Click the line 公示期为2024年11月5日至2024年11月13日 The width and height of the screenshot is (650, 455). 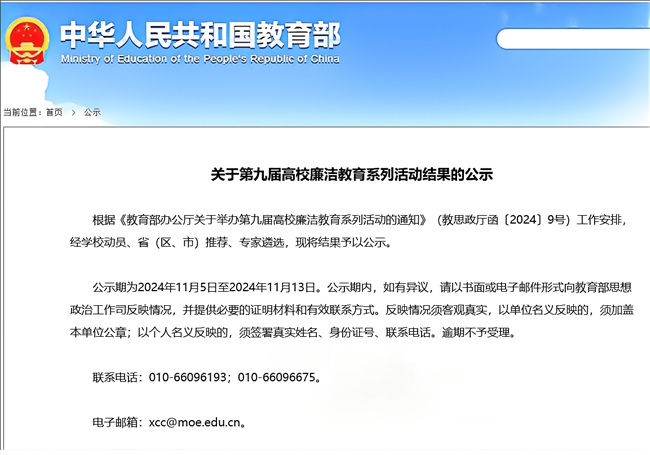click(x=362, y=287)
